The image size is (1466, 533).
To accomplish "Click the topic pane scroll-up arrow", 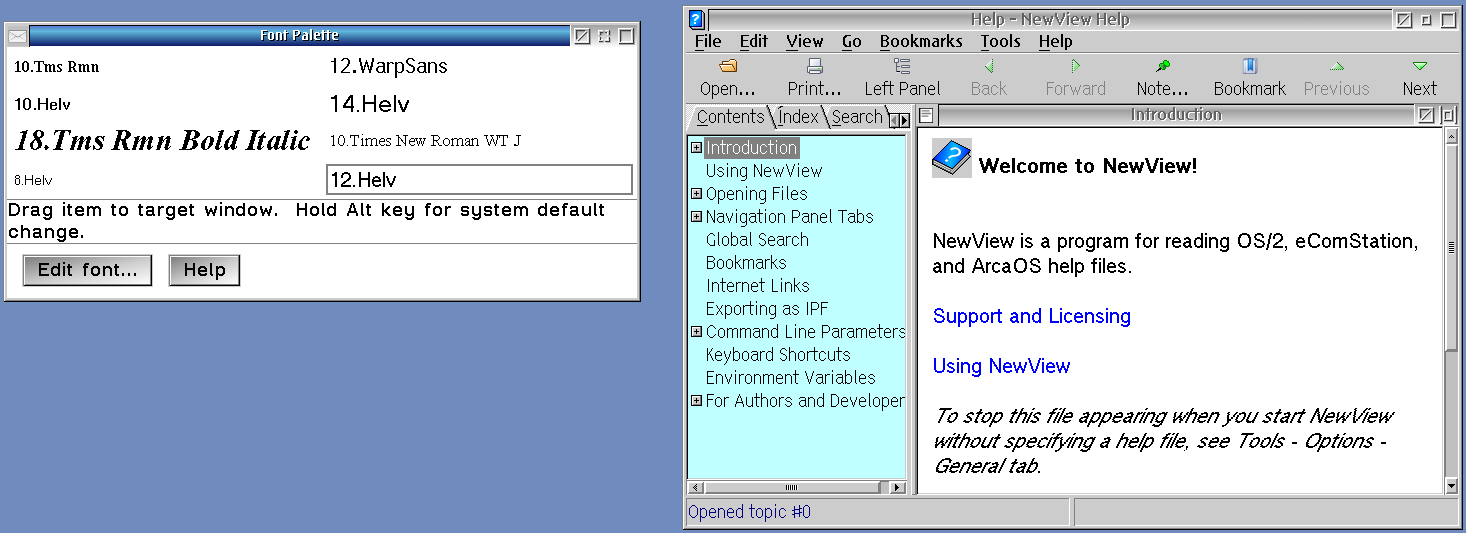I will [1452, 136].
